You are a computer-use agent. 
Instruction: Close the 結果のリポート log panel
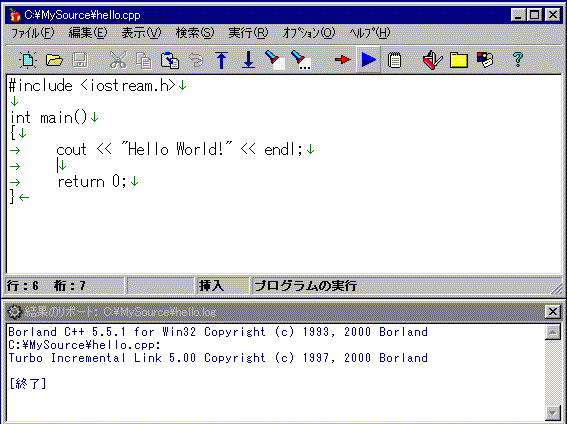click(553, 311)
